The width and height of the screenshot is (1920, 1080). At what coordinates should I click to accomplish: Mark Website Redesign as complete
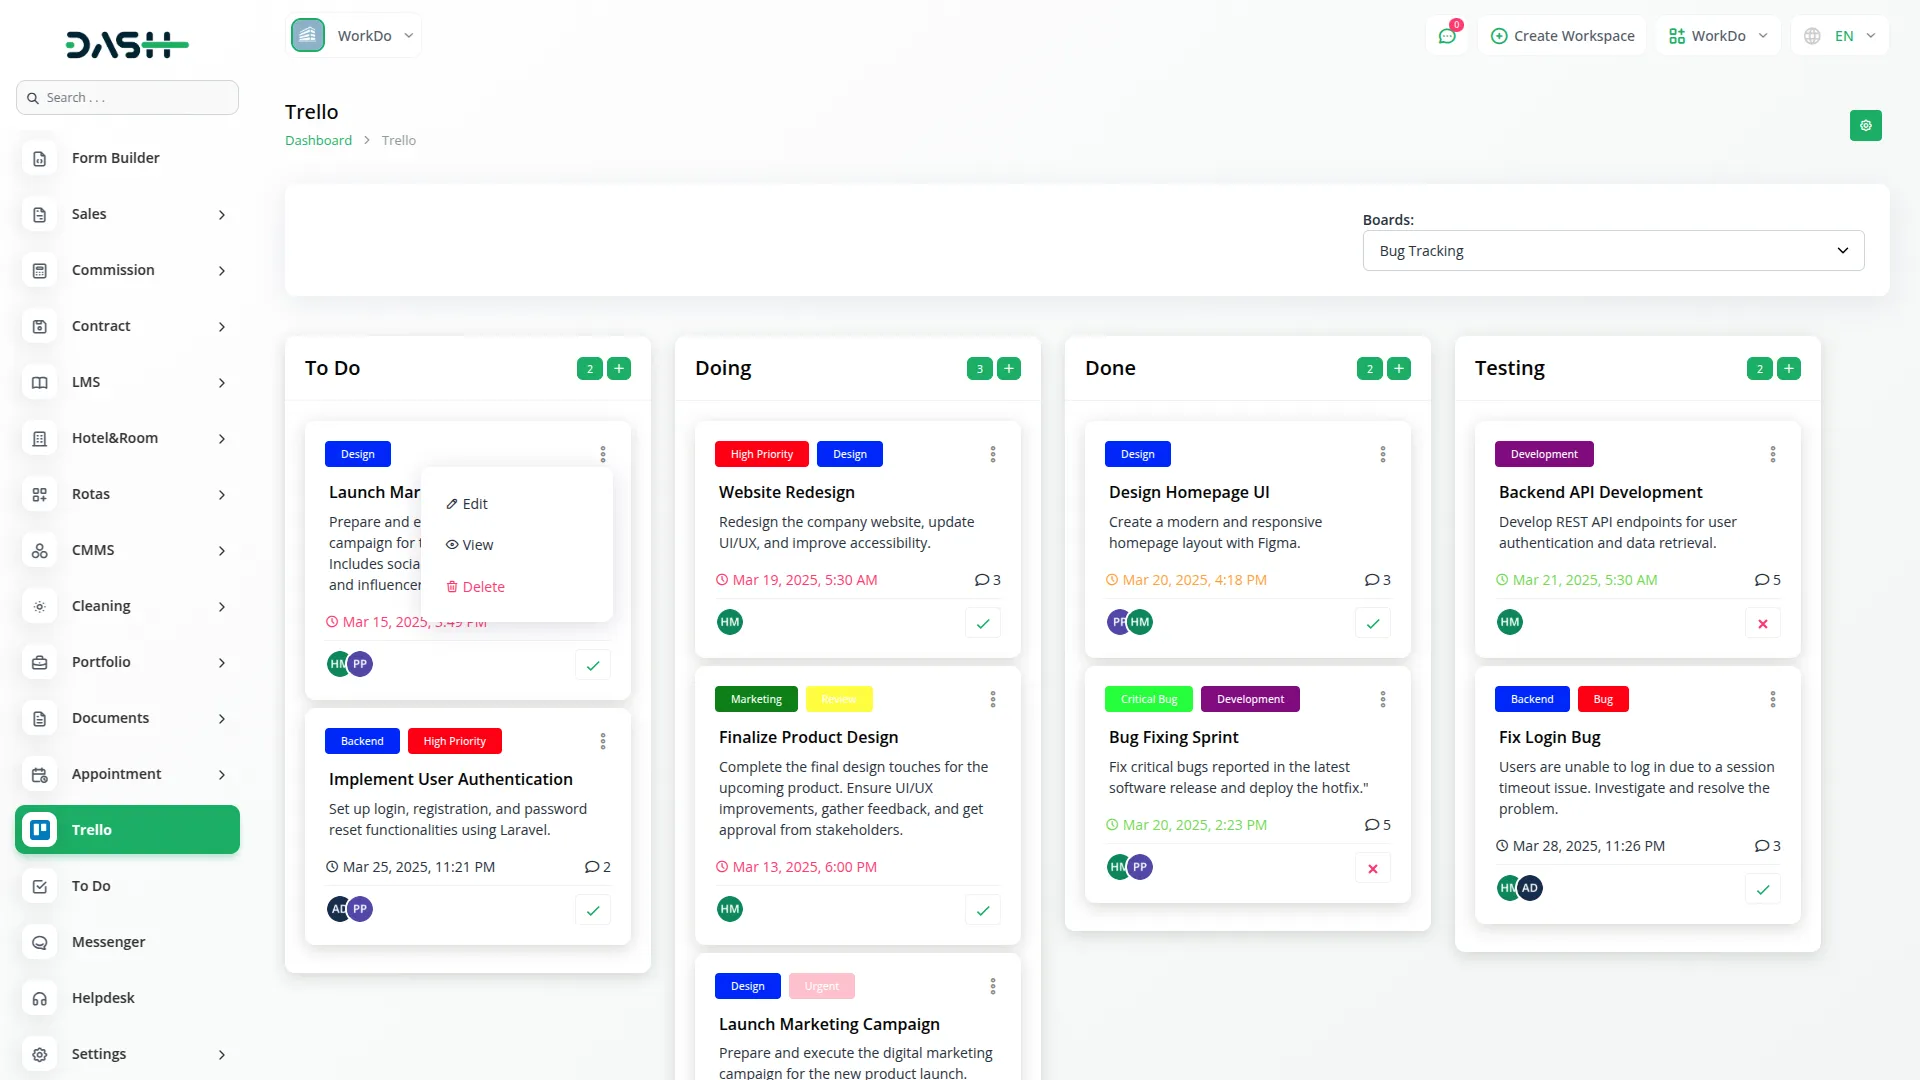coord(982,622)
